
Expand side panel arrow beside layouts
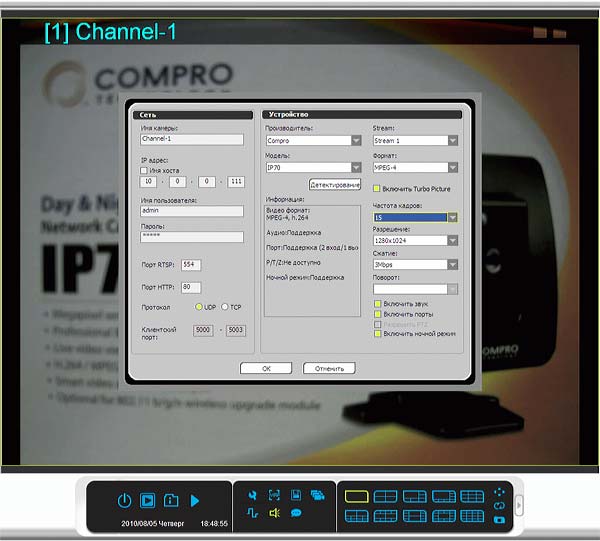click(x=519, y=505)
